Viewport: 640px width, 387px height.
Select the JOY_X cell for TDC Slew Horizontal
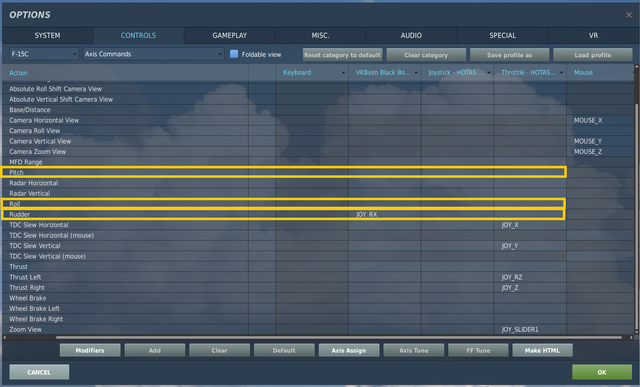530,225
